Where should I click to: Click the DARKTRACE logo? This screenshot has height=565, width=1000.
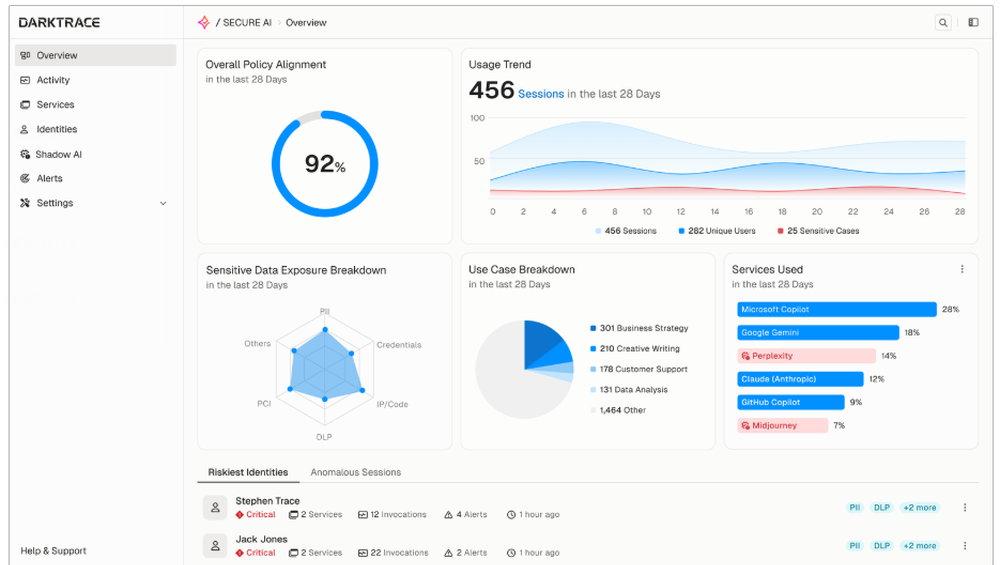(59, 22)
